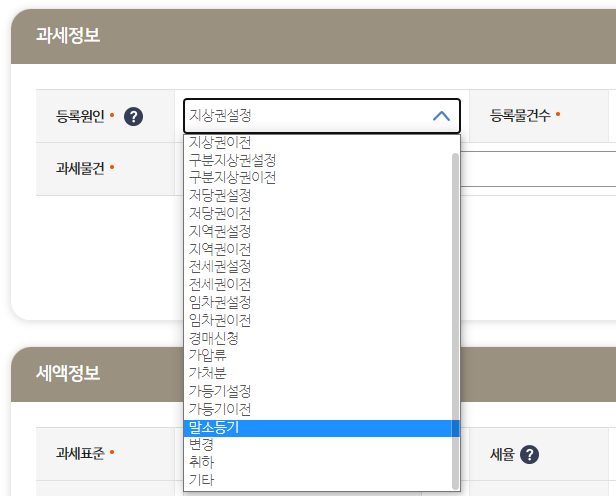Image resolution: width=616 pixels, height=496 pixels.
Task: Open help icon next to 등록원인
Action: pyautogui.click(x=134, y=117)
